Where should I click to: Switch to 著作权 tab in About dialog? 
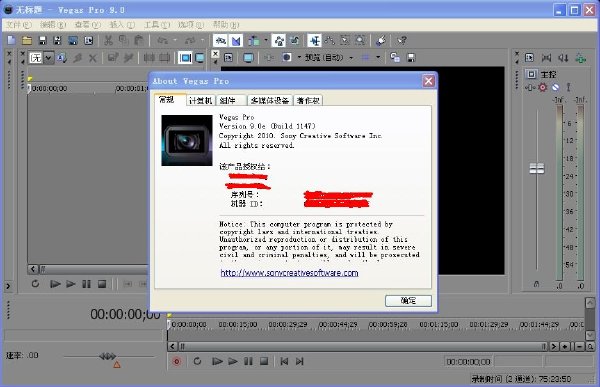pyautogui.click(x=308, y=100)
